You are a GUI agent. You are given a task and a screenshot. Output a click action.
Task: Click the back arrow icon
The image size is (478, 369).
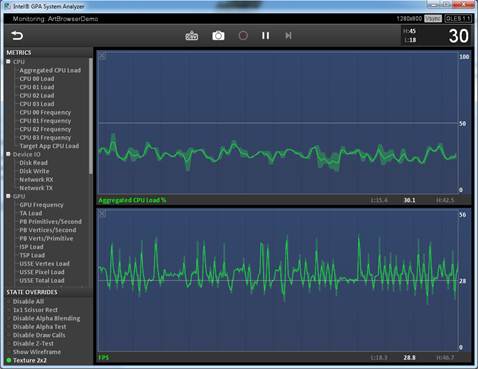click(x=17, y=35)
